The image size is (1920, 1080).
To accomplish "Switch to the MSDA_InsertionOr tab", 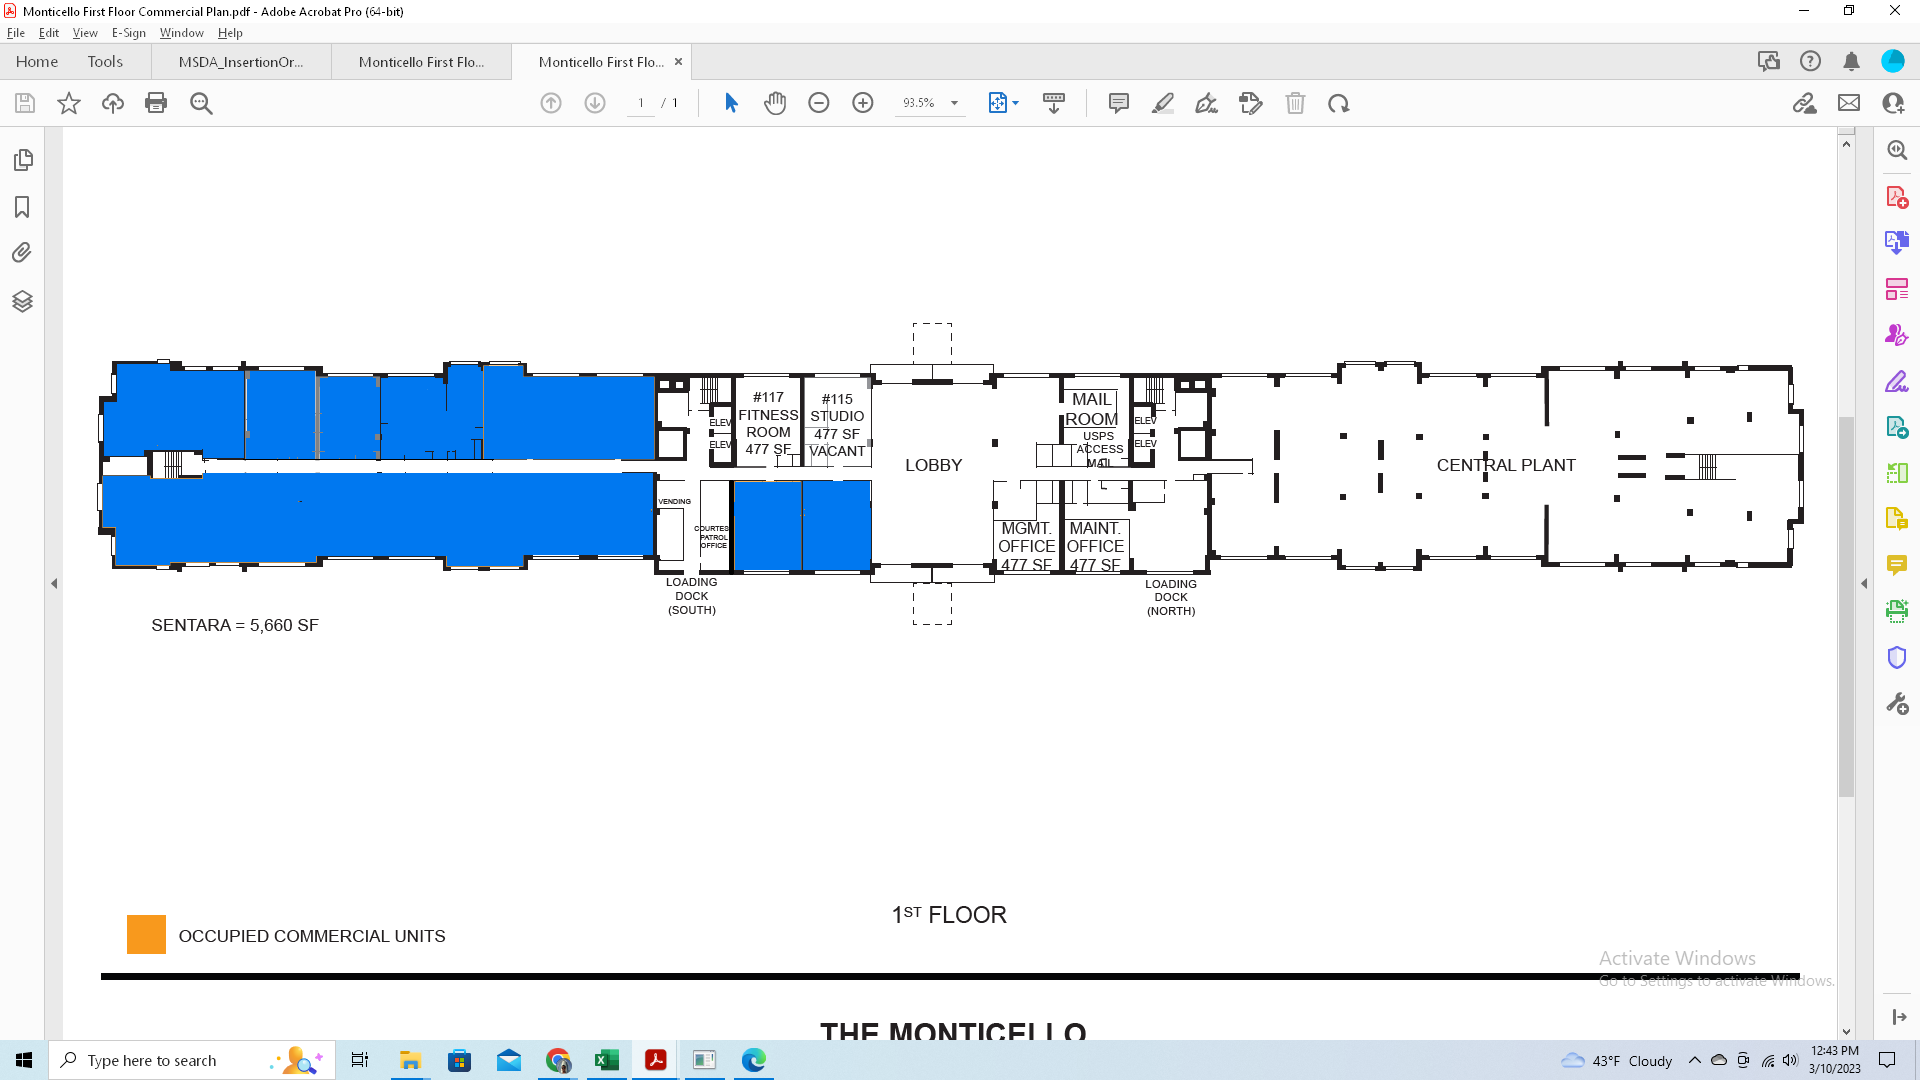I will [240, 61].
